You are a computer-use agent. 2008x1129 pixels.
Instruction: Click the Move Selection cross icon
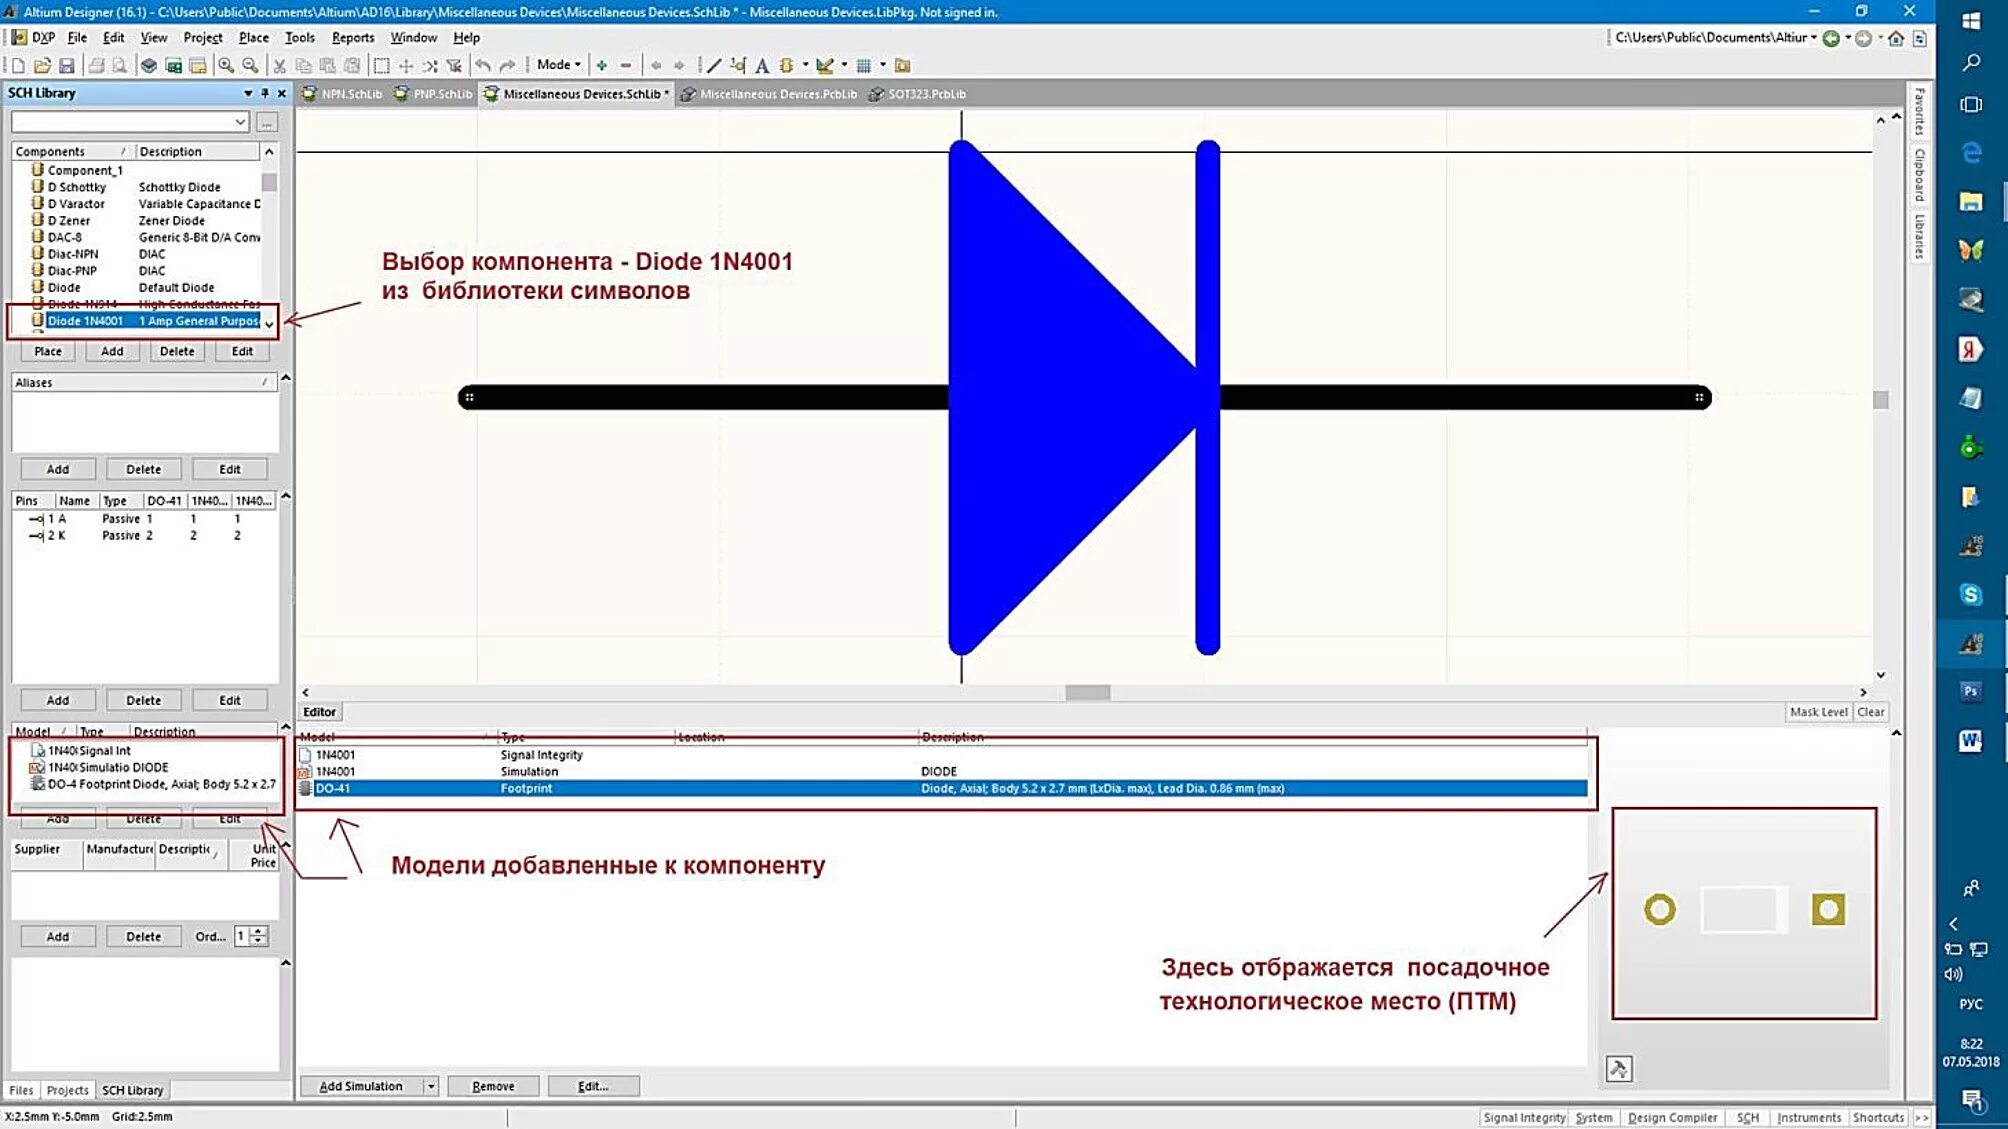(x=406, y=66)
